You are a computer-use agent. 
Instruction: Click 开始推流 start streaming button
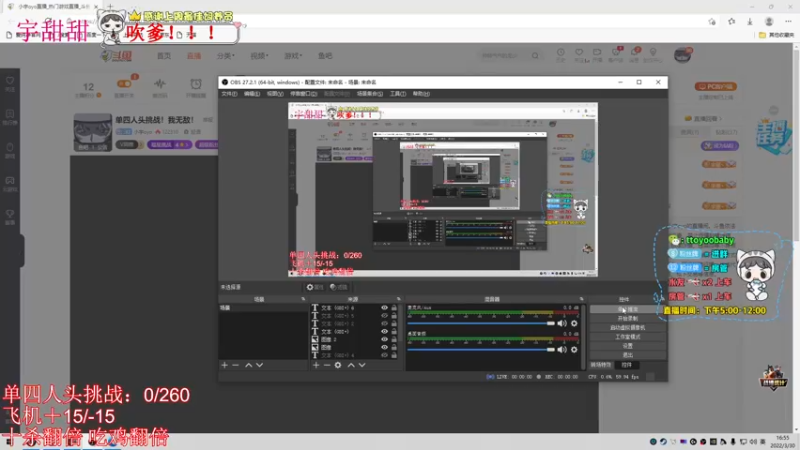628,309
